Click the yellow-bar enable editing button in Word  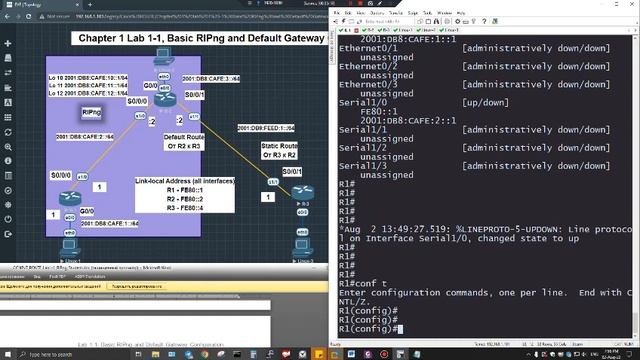(x=137, y=286)
